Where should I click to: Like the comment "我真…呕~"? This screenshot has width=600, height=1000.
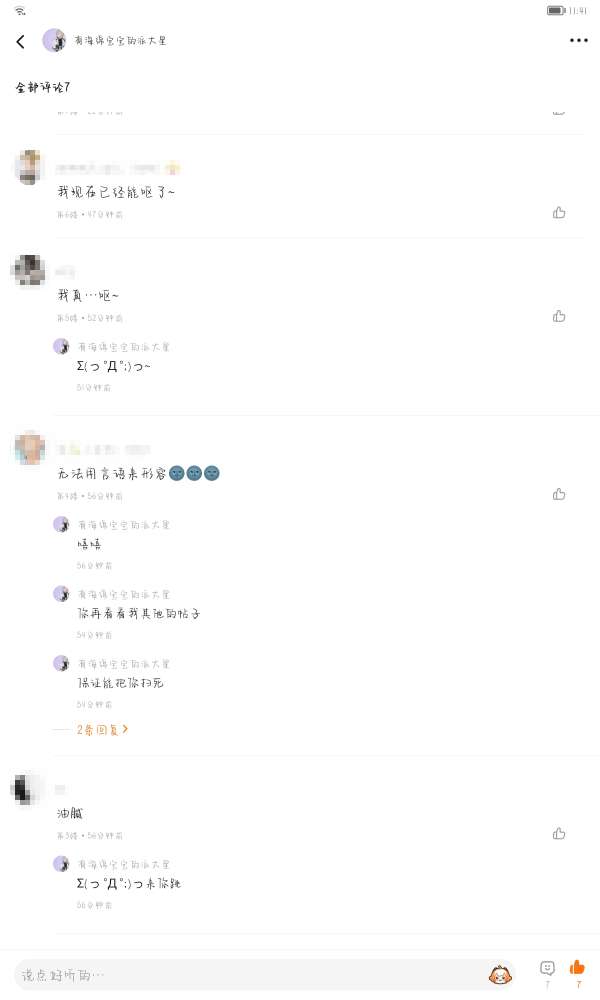pyautogui.click(x=559, y=316)
